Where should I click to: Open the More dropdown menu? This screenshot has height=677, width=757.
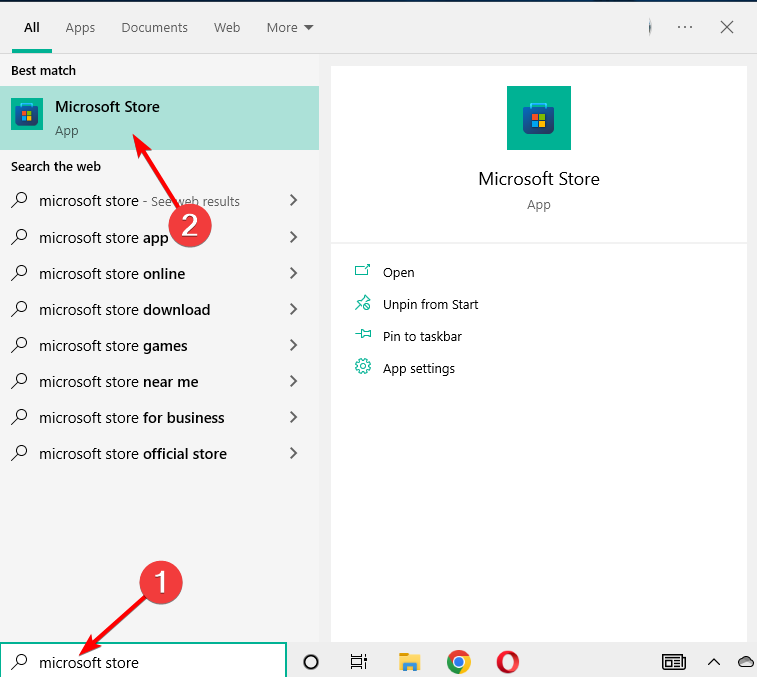pyautogui.click(x=290, y=28)
